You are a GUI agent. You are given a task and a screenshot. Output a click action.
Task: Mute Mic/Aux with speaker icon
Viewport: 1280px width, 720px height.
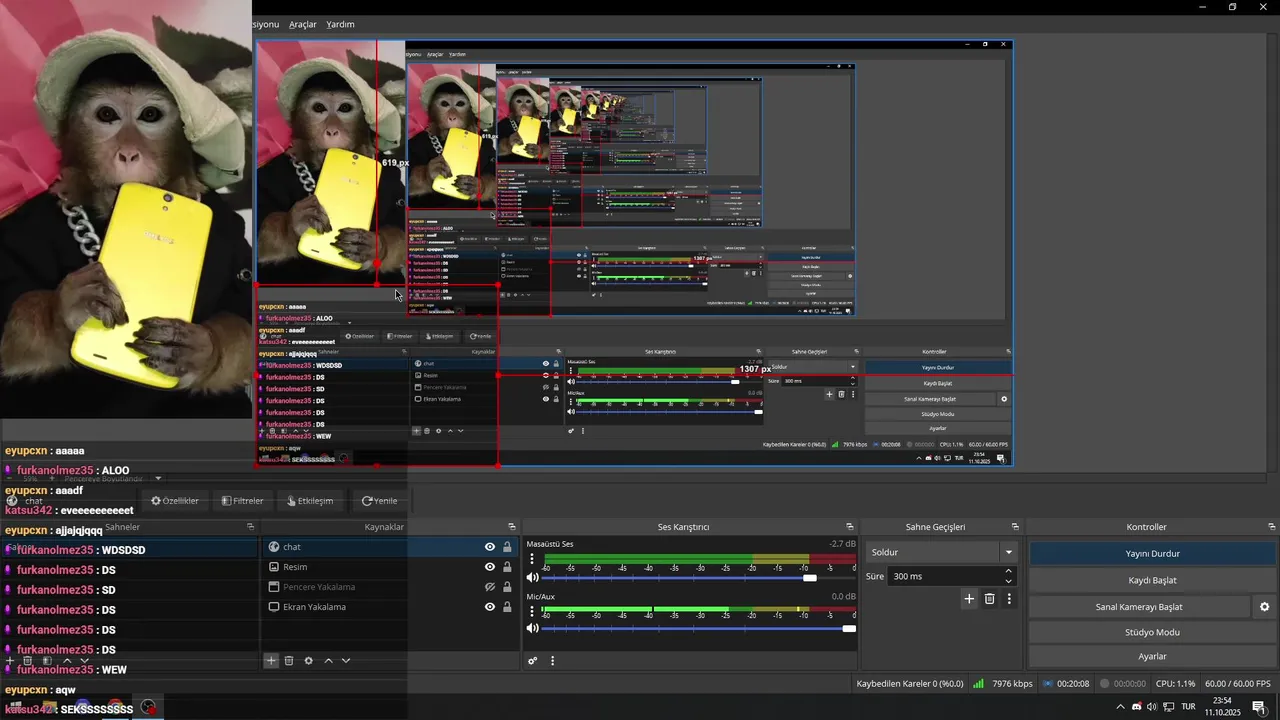(x=532, y=628)
